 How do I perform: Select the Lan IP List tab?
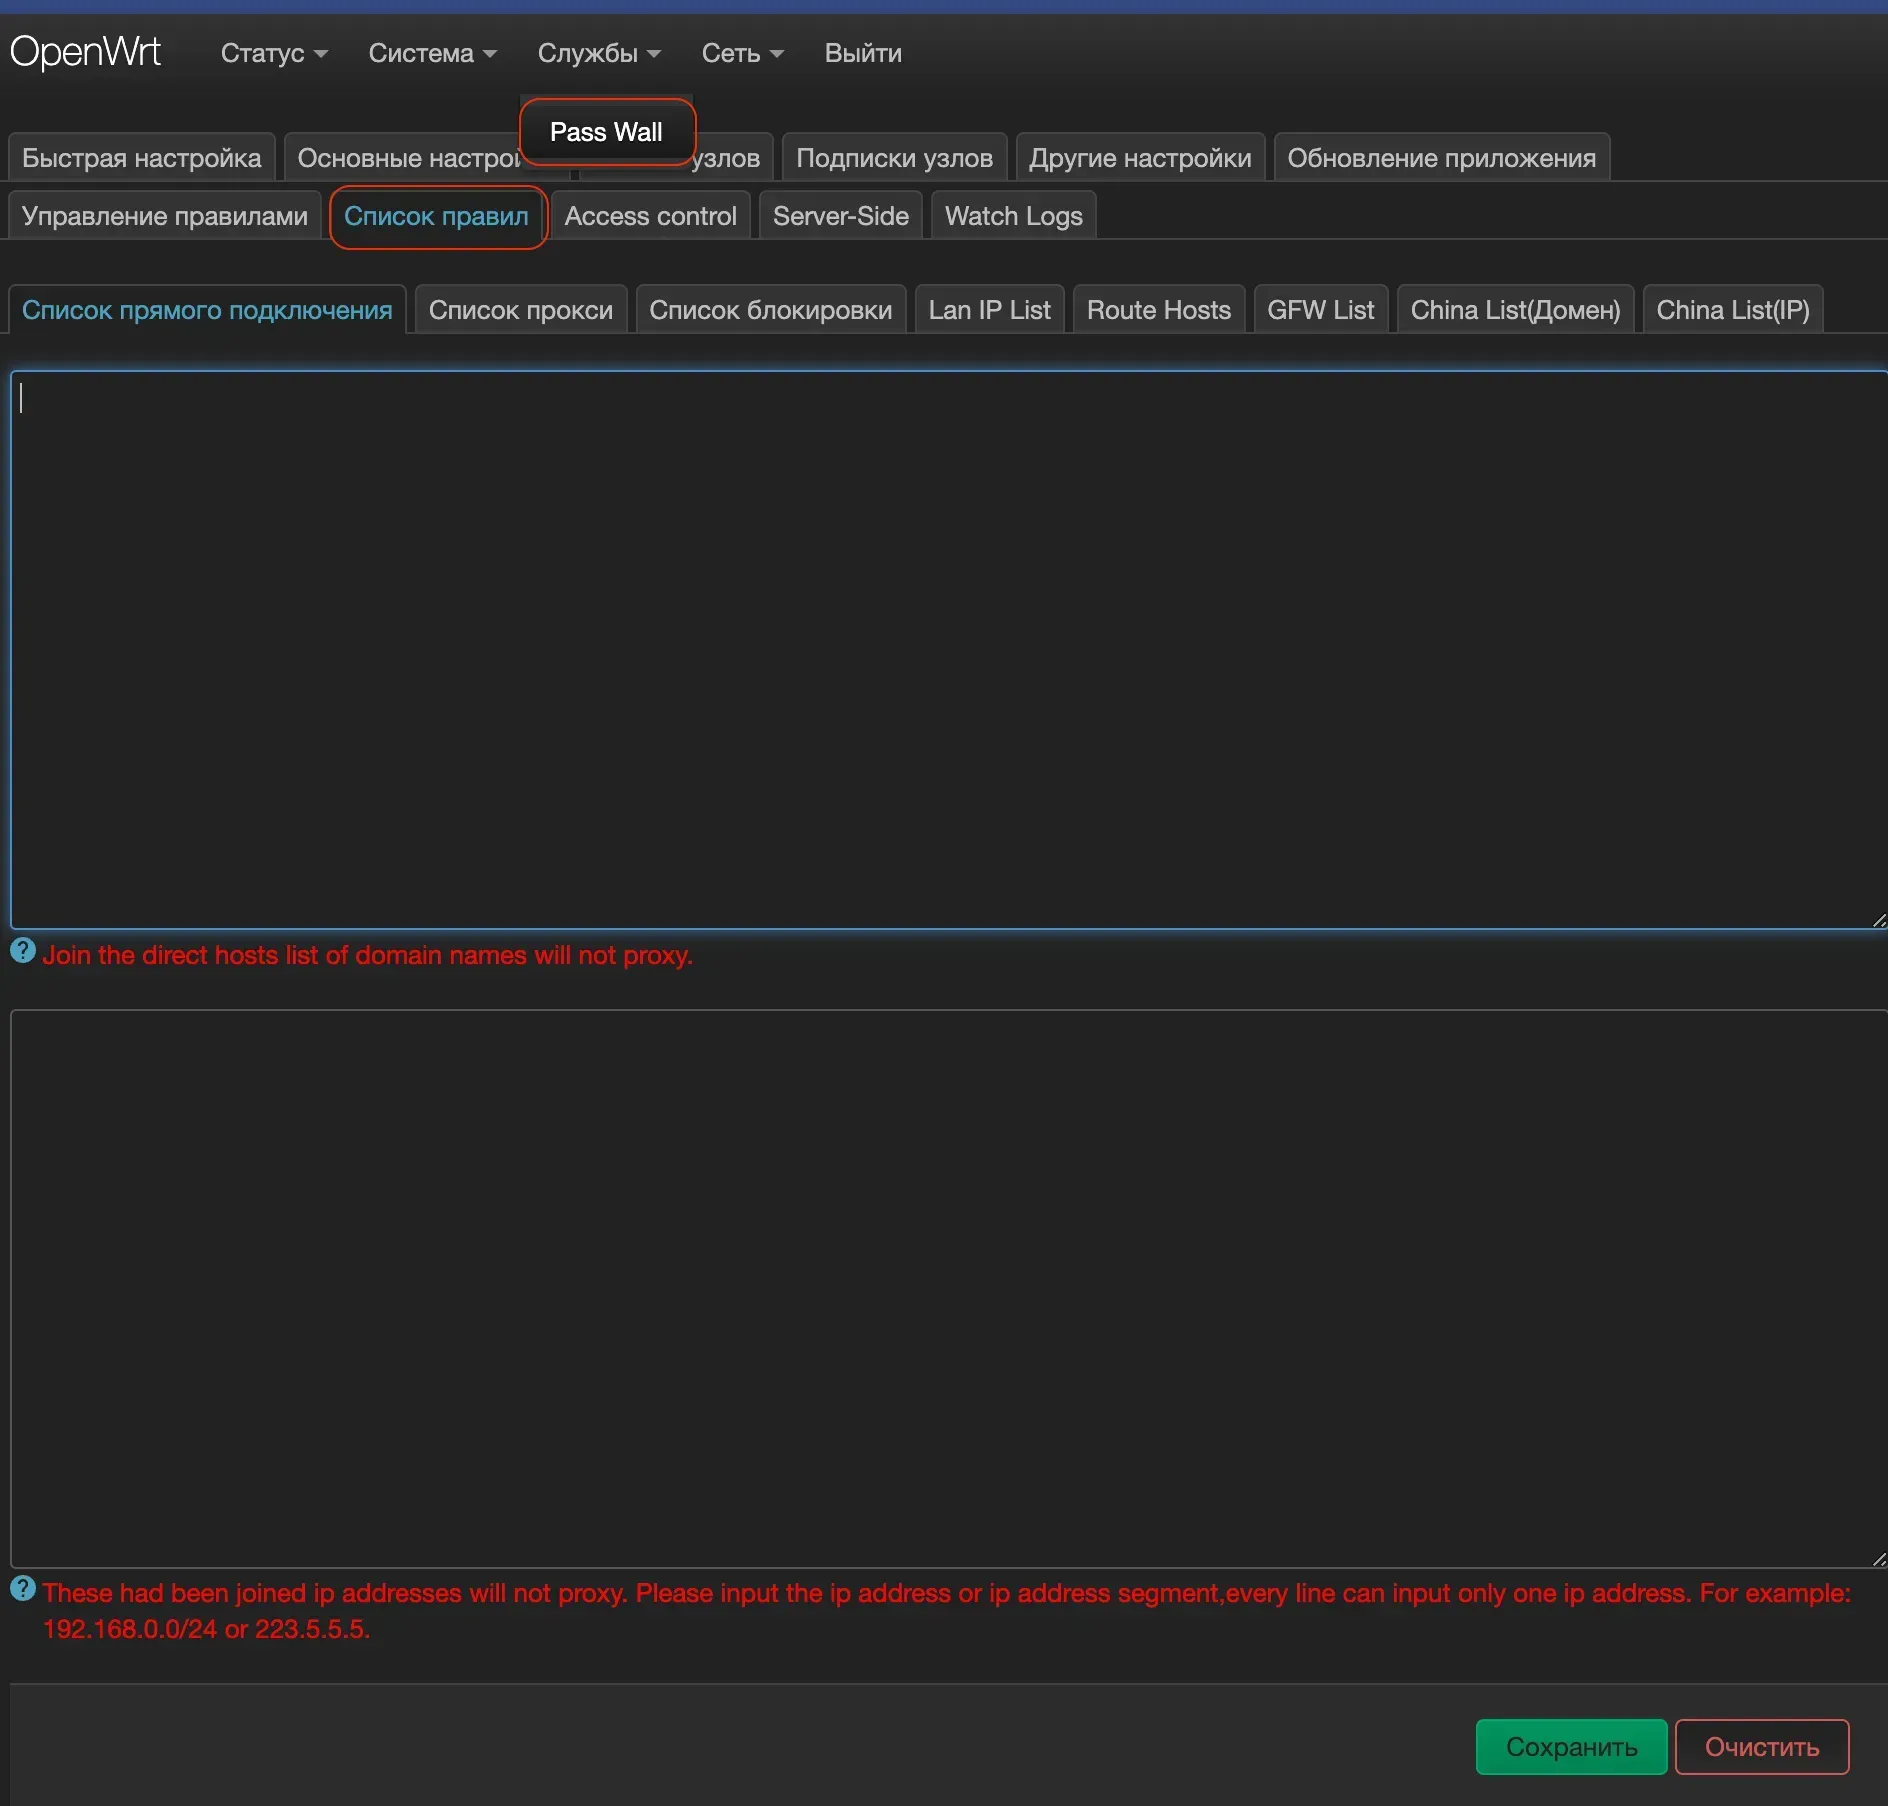click(989, 310)
